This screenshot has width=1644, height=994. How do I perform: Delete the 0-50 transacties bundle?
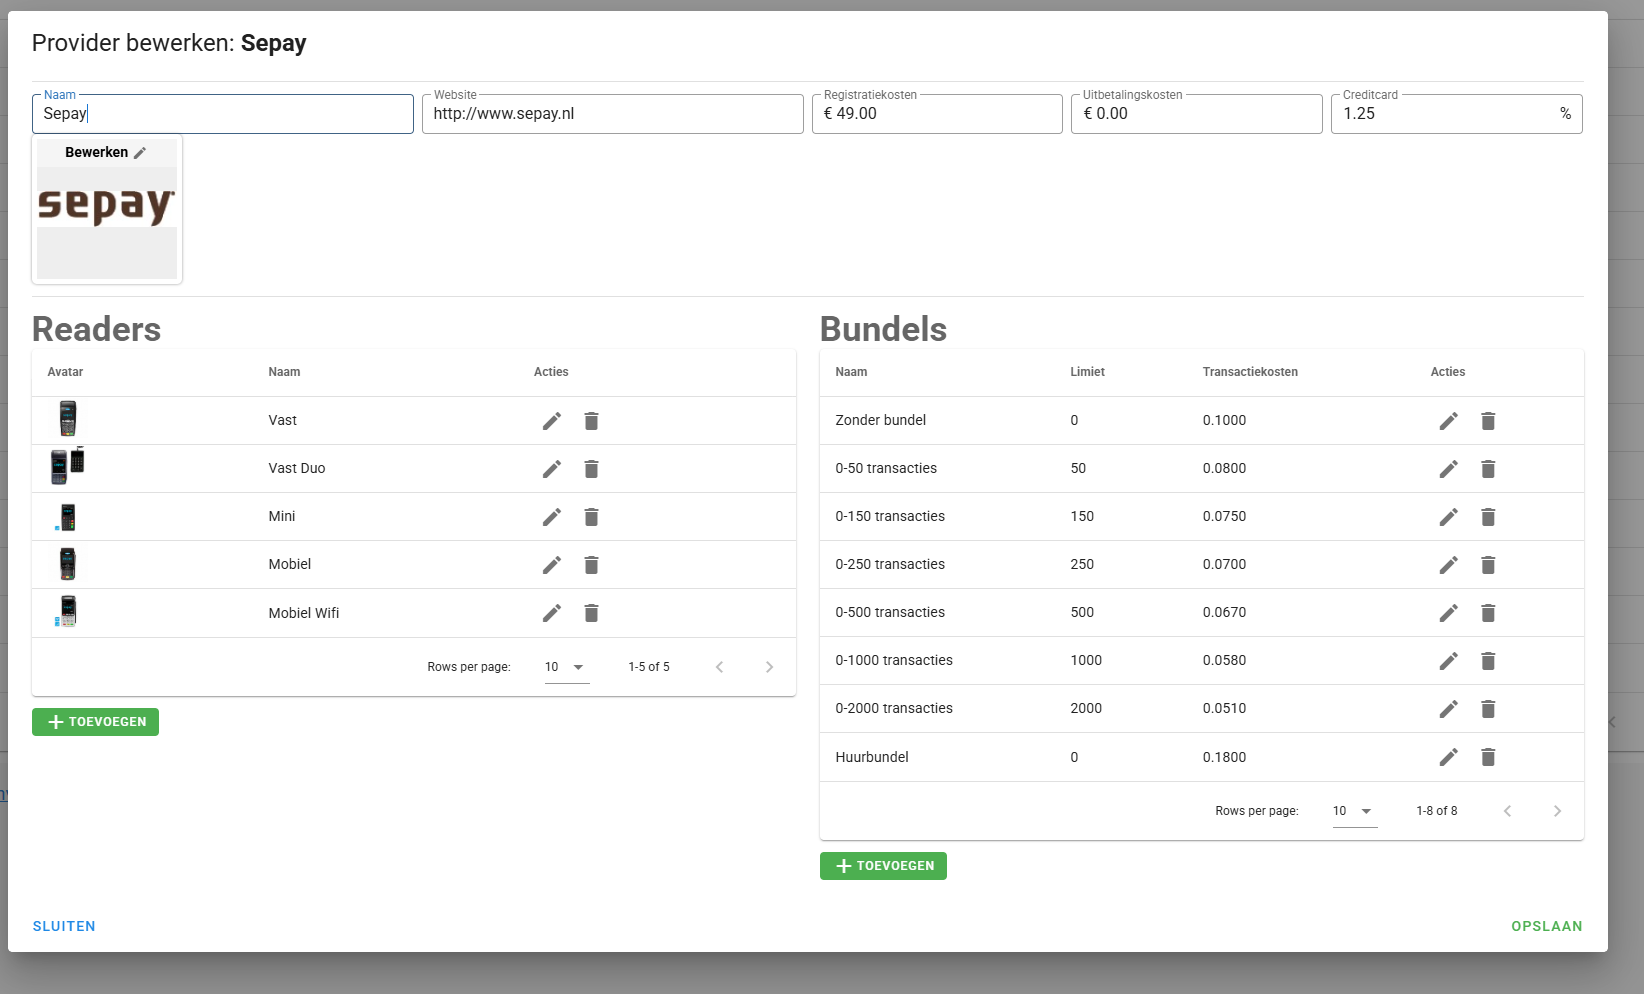point(1488,469)
